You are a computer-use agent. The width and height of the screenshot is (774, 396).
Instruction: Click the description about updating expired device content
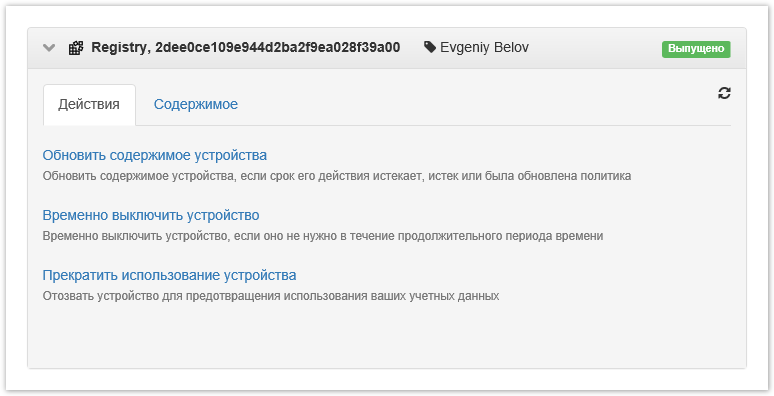337,176
